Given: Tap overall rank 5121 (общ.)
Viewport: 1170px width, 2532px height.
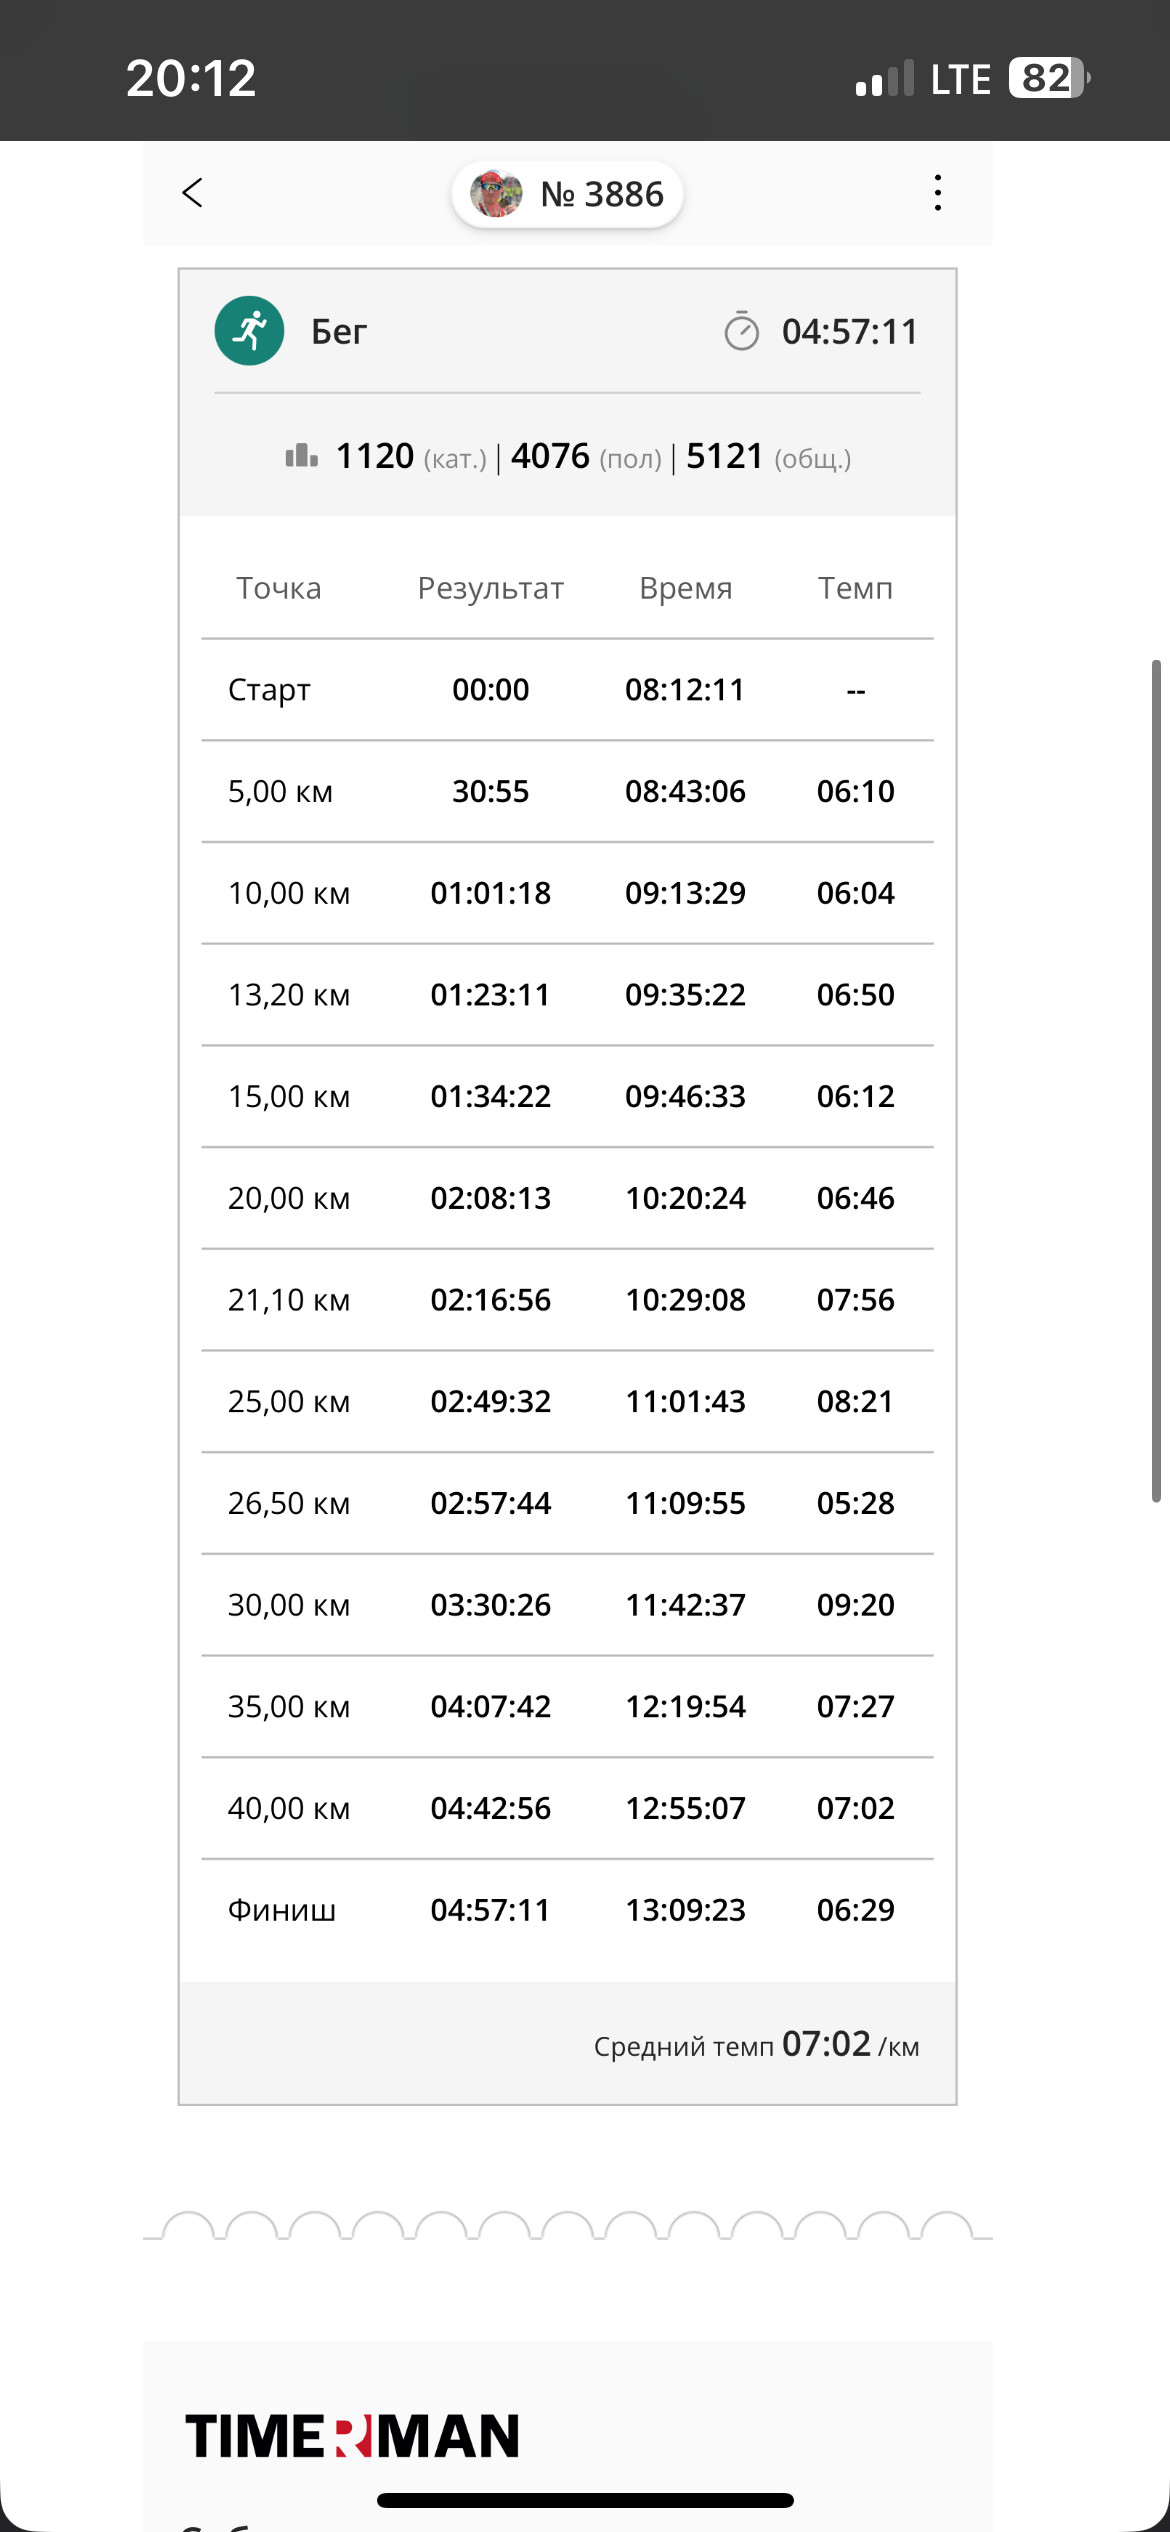Looking at the screenshot, I should [768, 457].
